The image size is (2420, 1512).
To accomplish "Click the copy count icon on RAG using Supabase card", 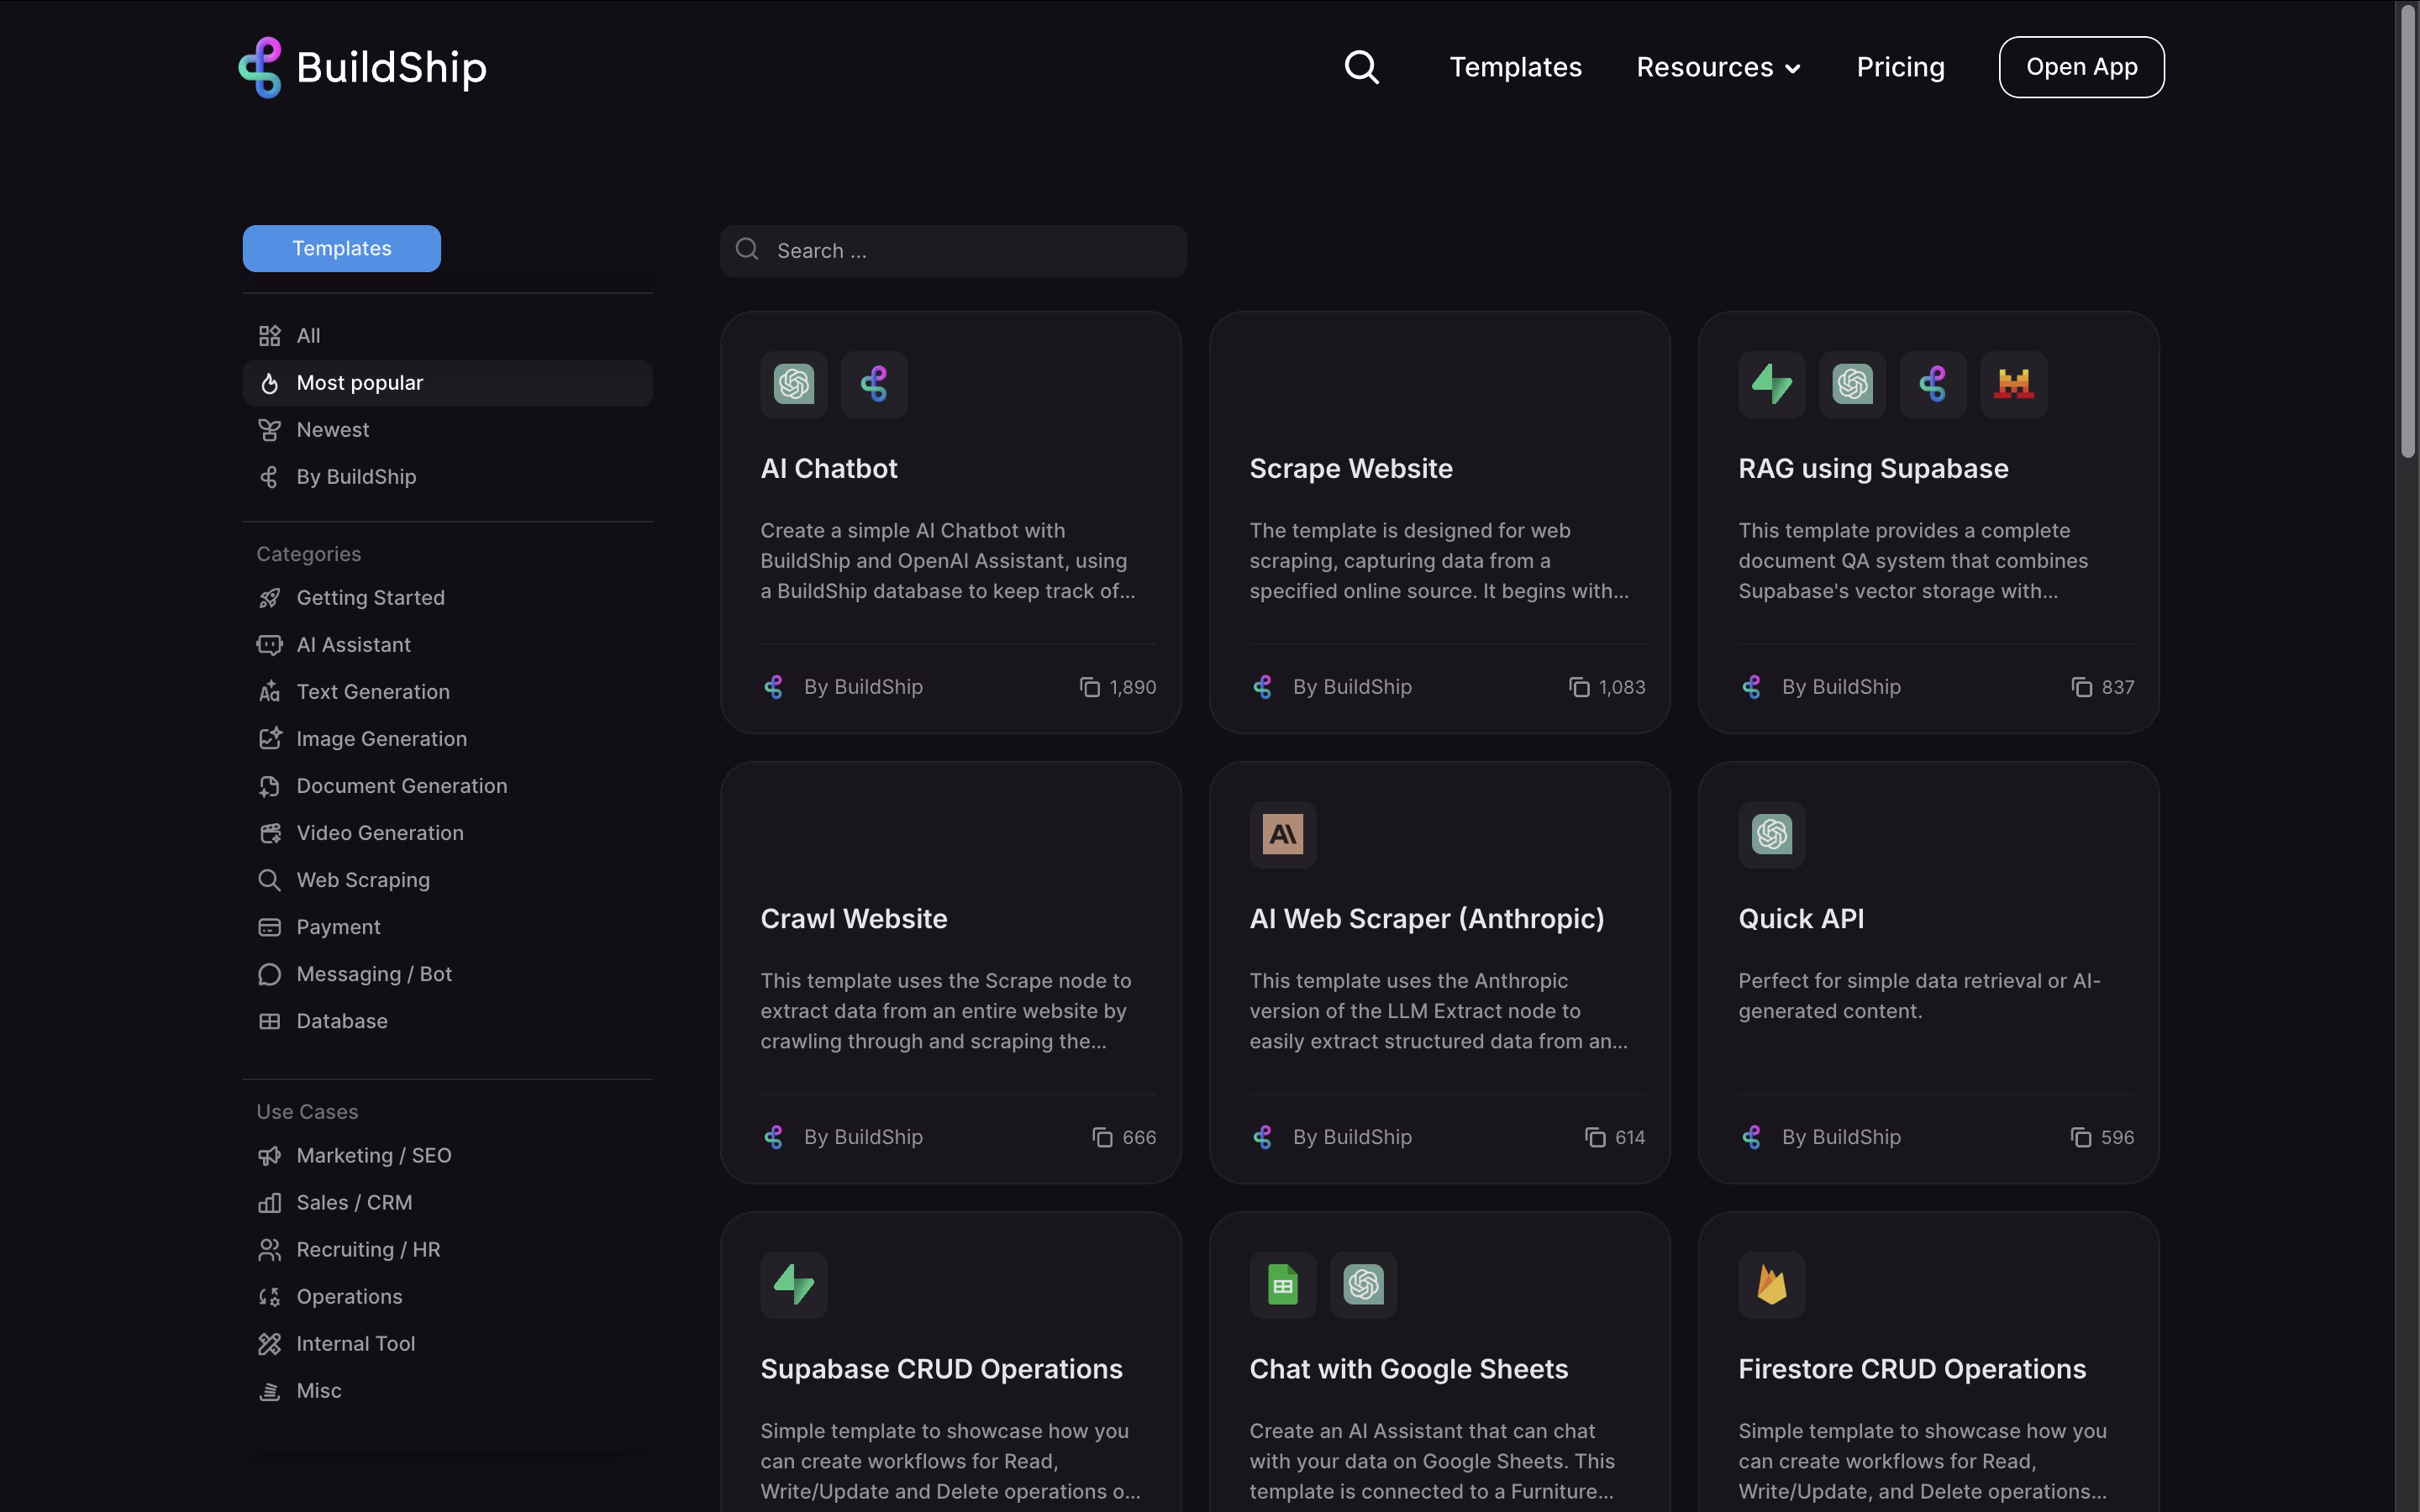I will 2082,687.
